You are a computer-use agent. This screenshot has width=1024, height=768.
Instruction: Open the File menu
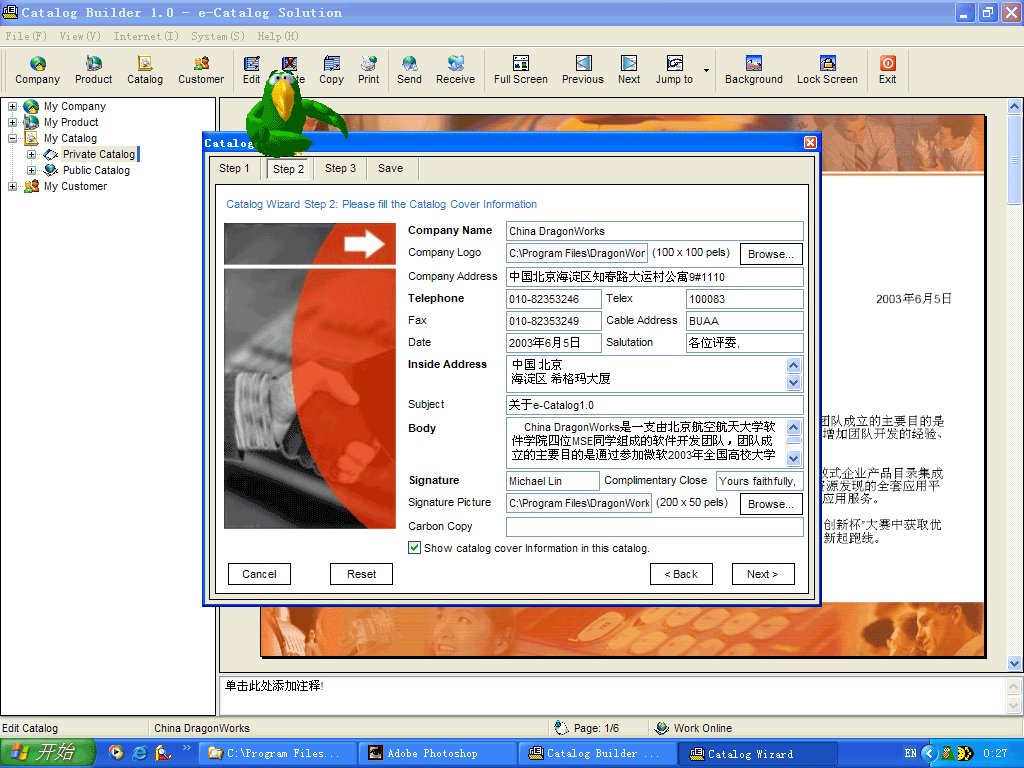coord(26,36)
